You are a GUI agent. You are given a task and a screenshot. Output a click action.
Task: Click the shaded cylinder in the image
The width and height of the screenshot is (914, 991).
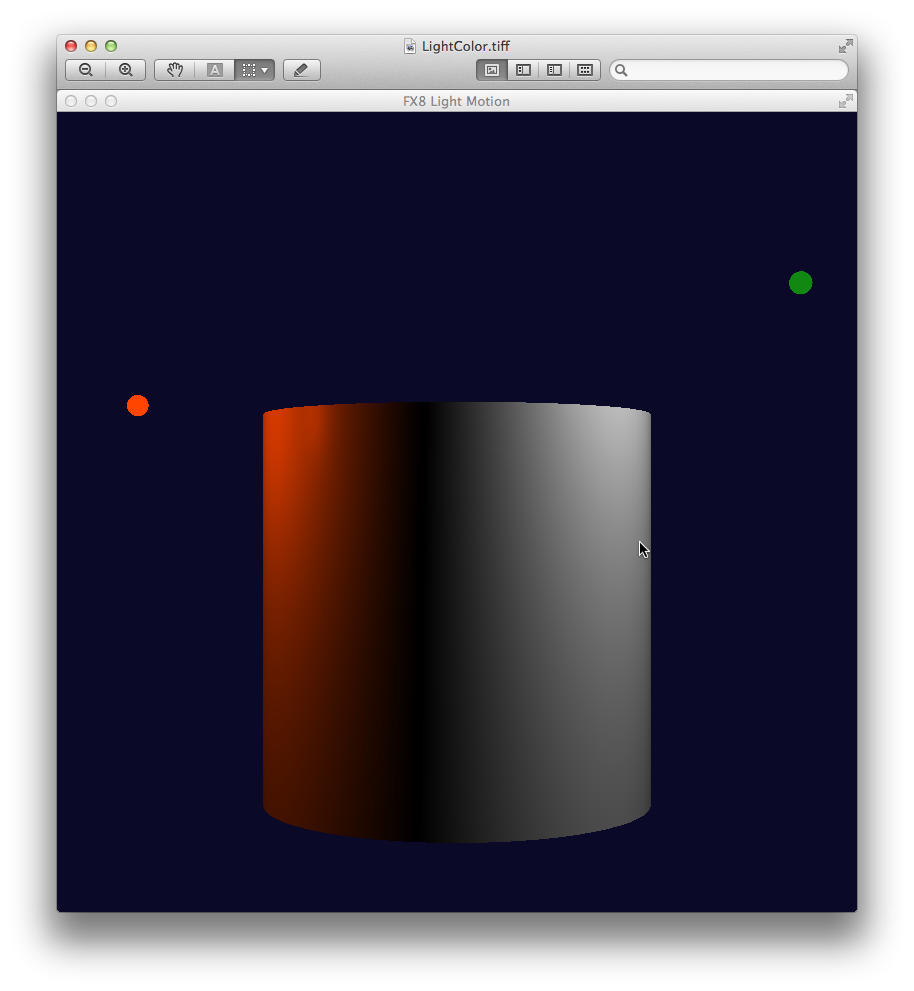(456, 620)
